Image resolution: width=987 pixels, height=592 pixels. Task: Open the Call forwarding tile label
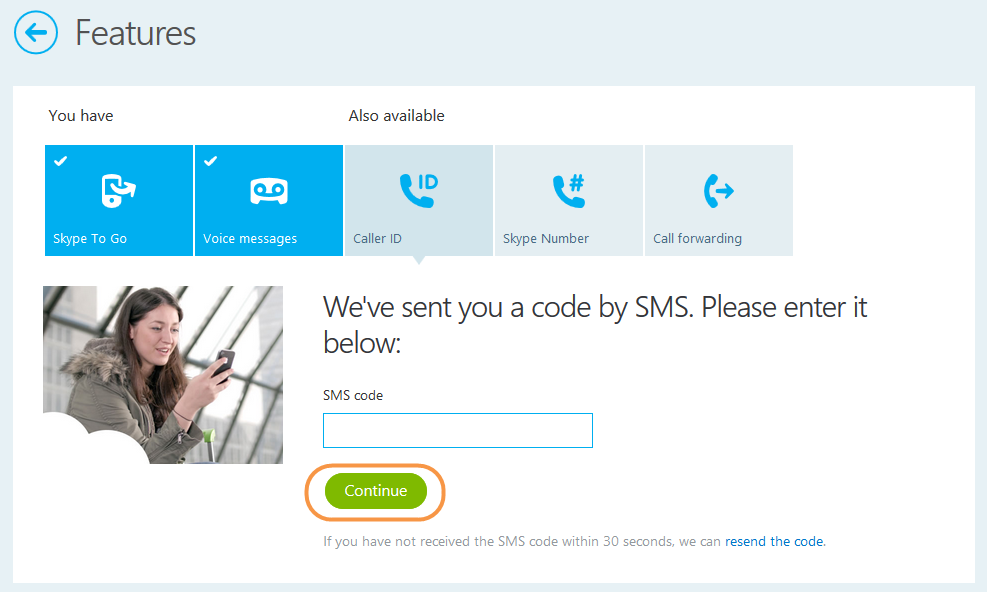click(x=697, y=239)
